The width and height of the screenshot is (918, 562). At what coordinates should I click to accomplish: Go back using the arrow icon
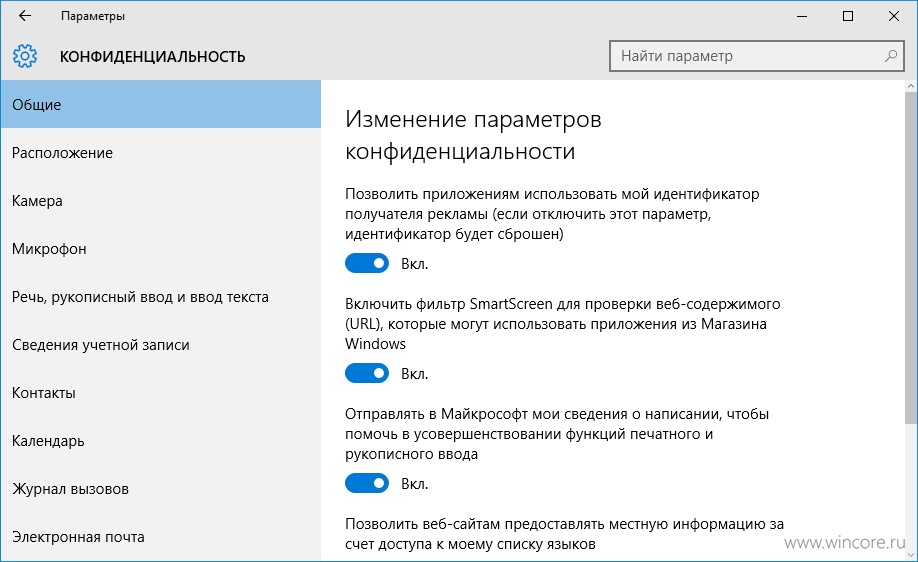25,16
